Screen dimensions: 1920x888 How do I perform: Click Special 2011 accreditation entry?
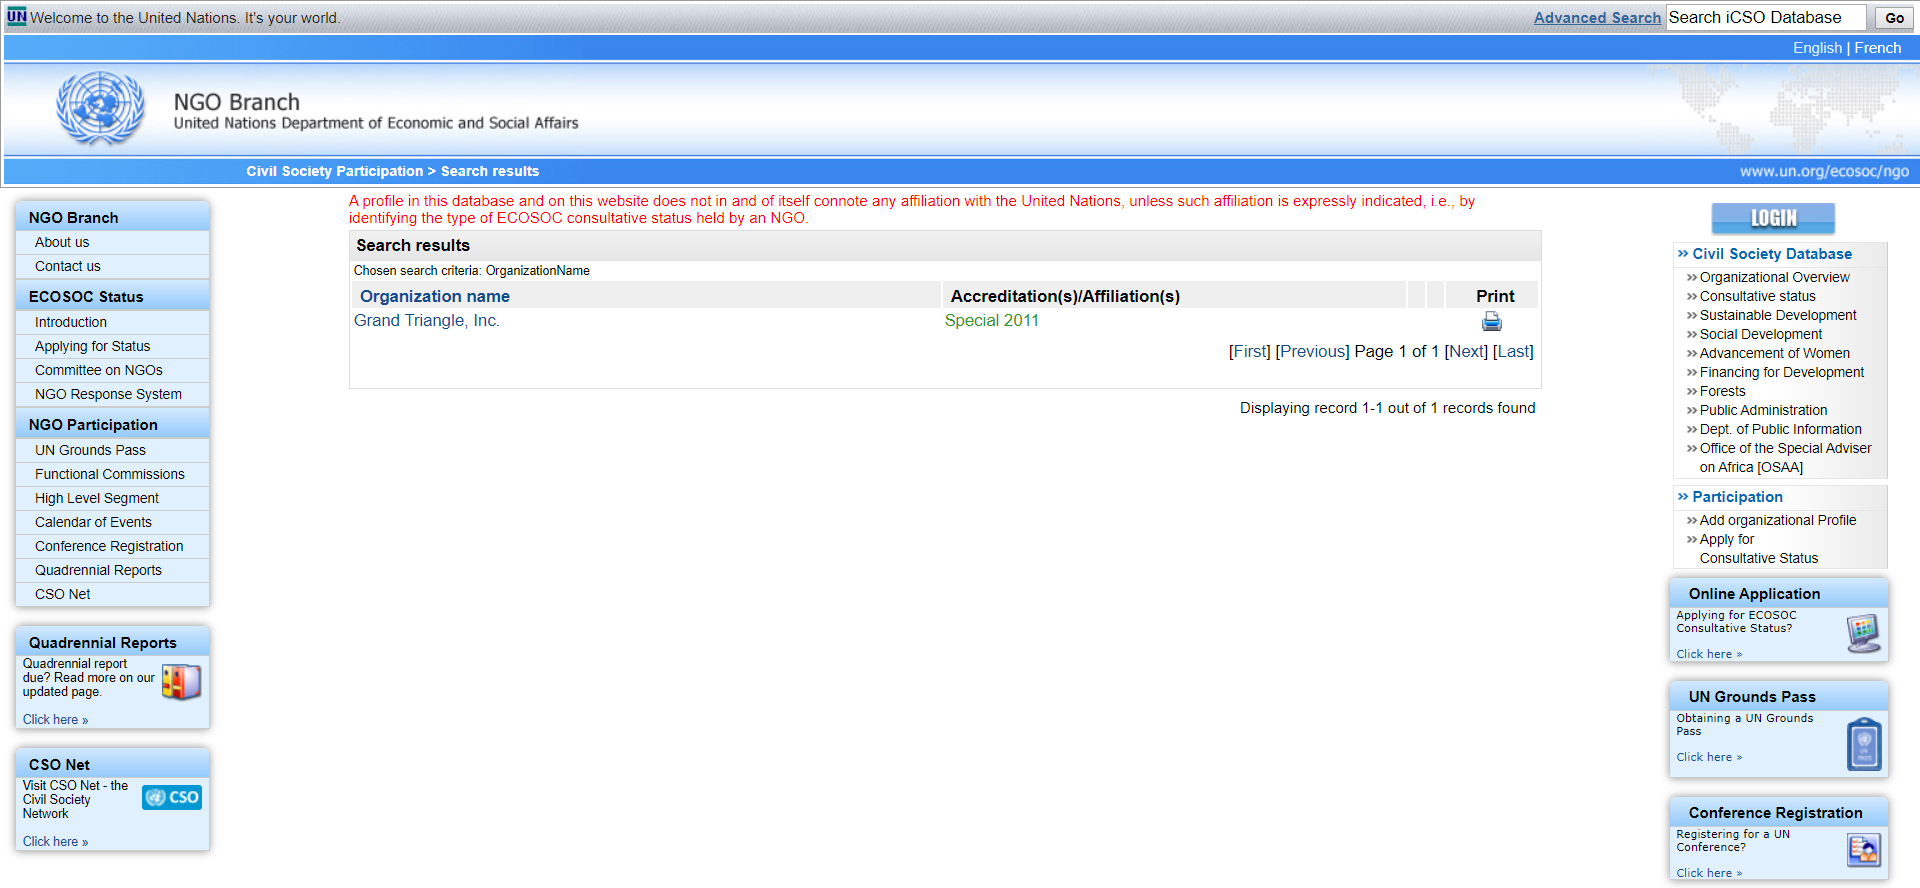coord(992,320)
